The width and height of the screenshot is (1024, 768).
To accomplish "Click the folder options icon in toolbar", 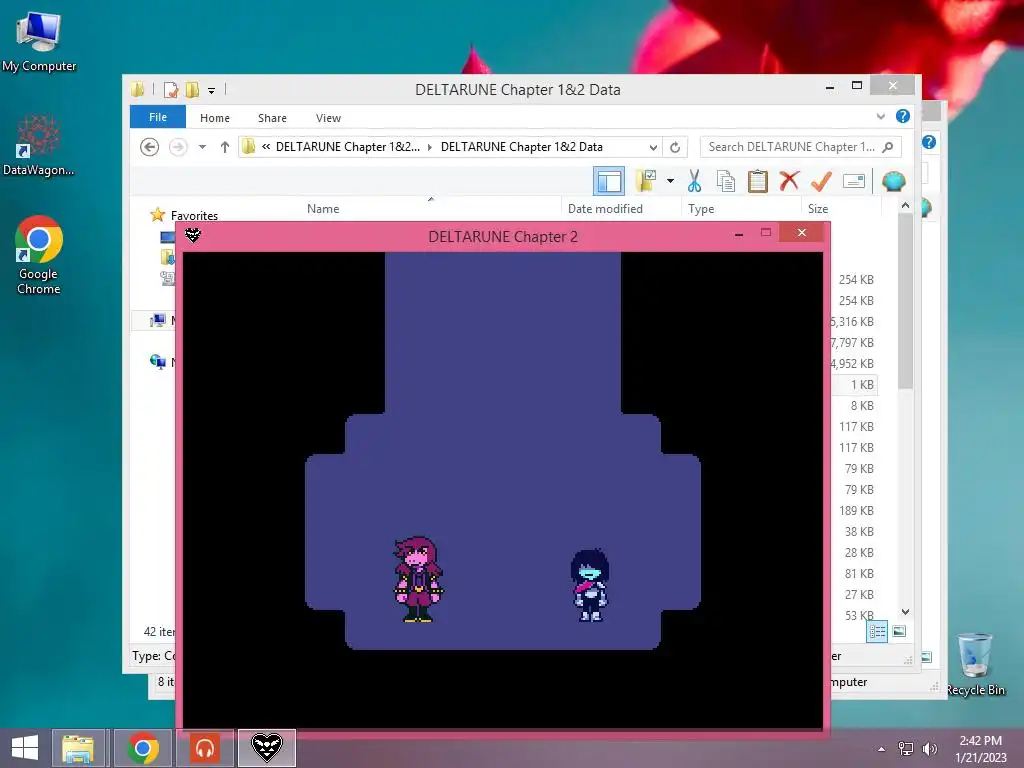I will tap(646, 181).
